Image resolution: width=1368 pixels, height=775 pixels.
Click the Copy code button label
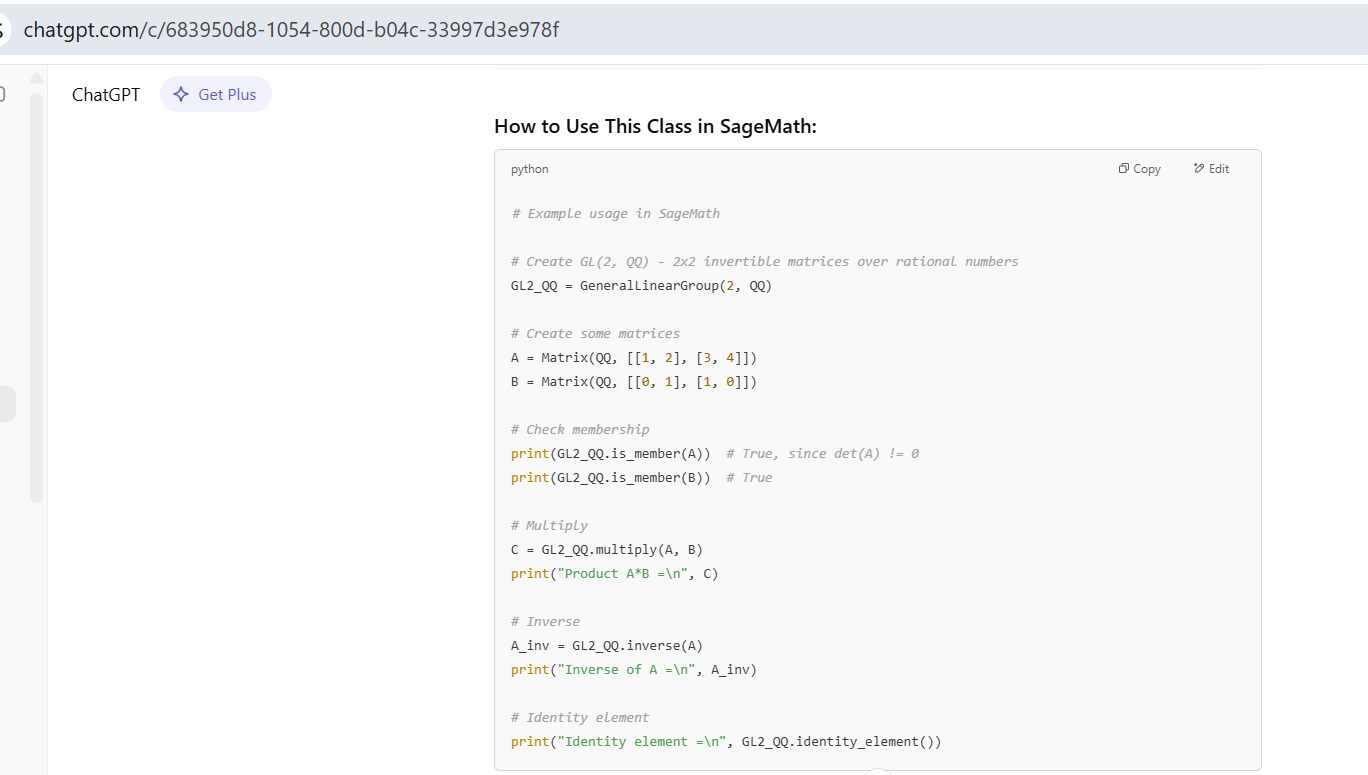click(1147, 169)
